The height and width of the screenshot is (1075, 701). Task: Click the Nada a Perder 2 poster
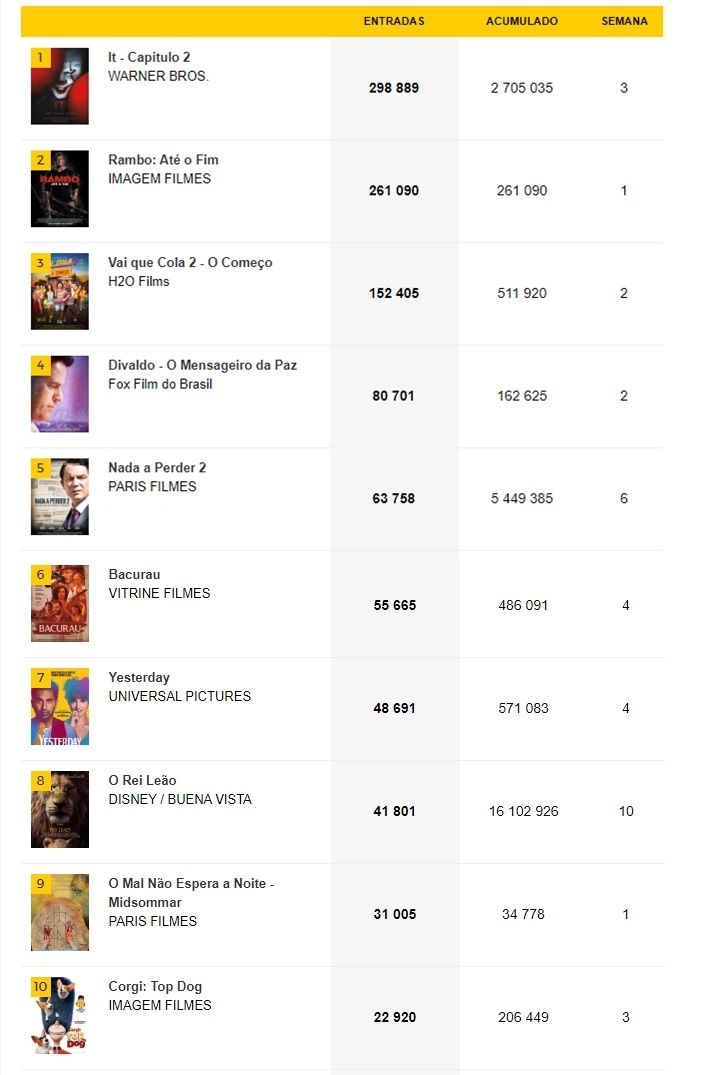60,497
